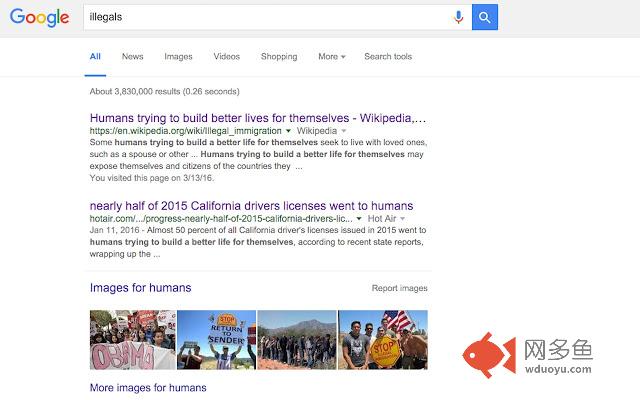Open Search tools options
Image resolution: width=640 pixels, height=400 pixels.
pos(388,57)
